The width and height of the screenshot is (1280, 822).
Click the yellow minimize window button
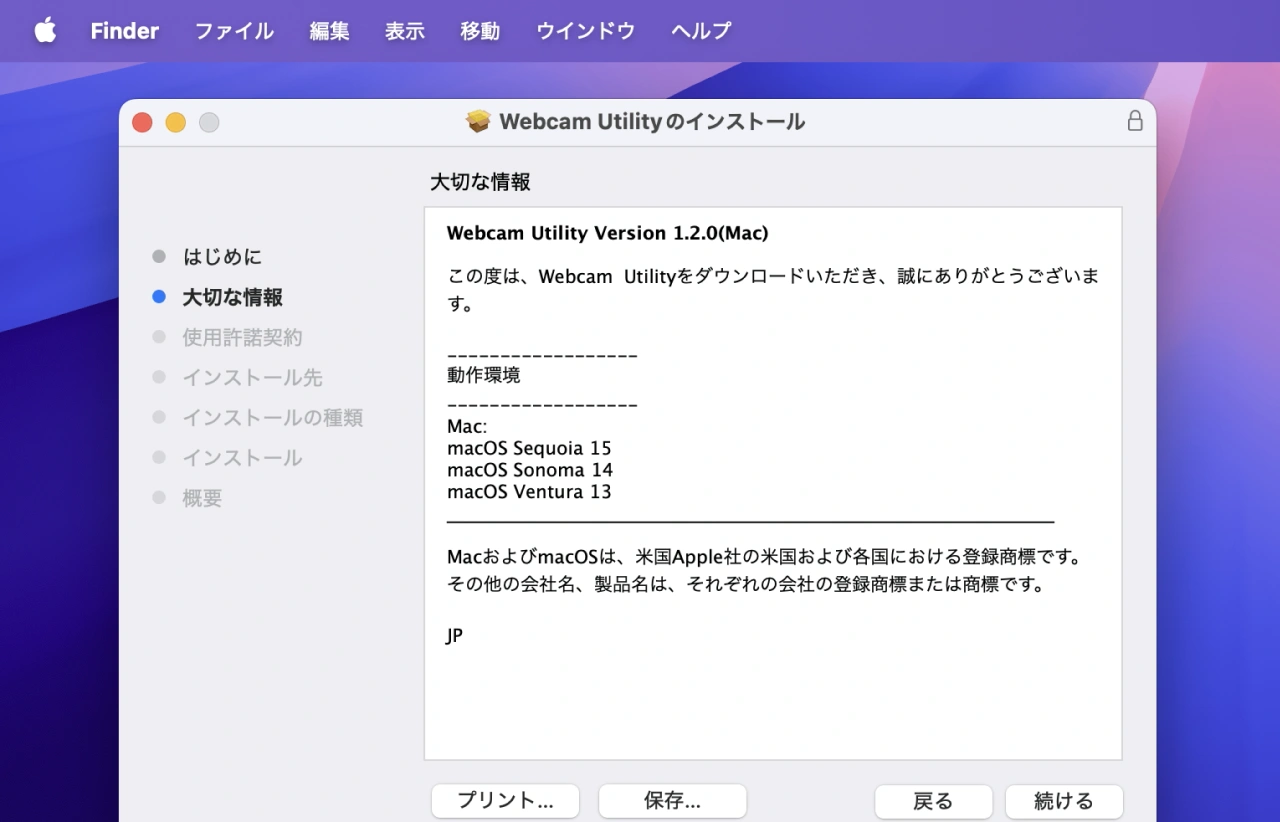pos(175,123)
